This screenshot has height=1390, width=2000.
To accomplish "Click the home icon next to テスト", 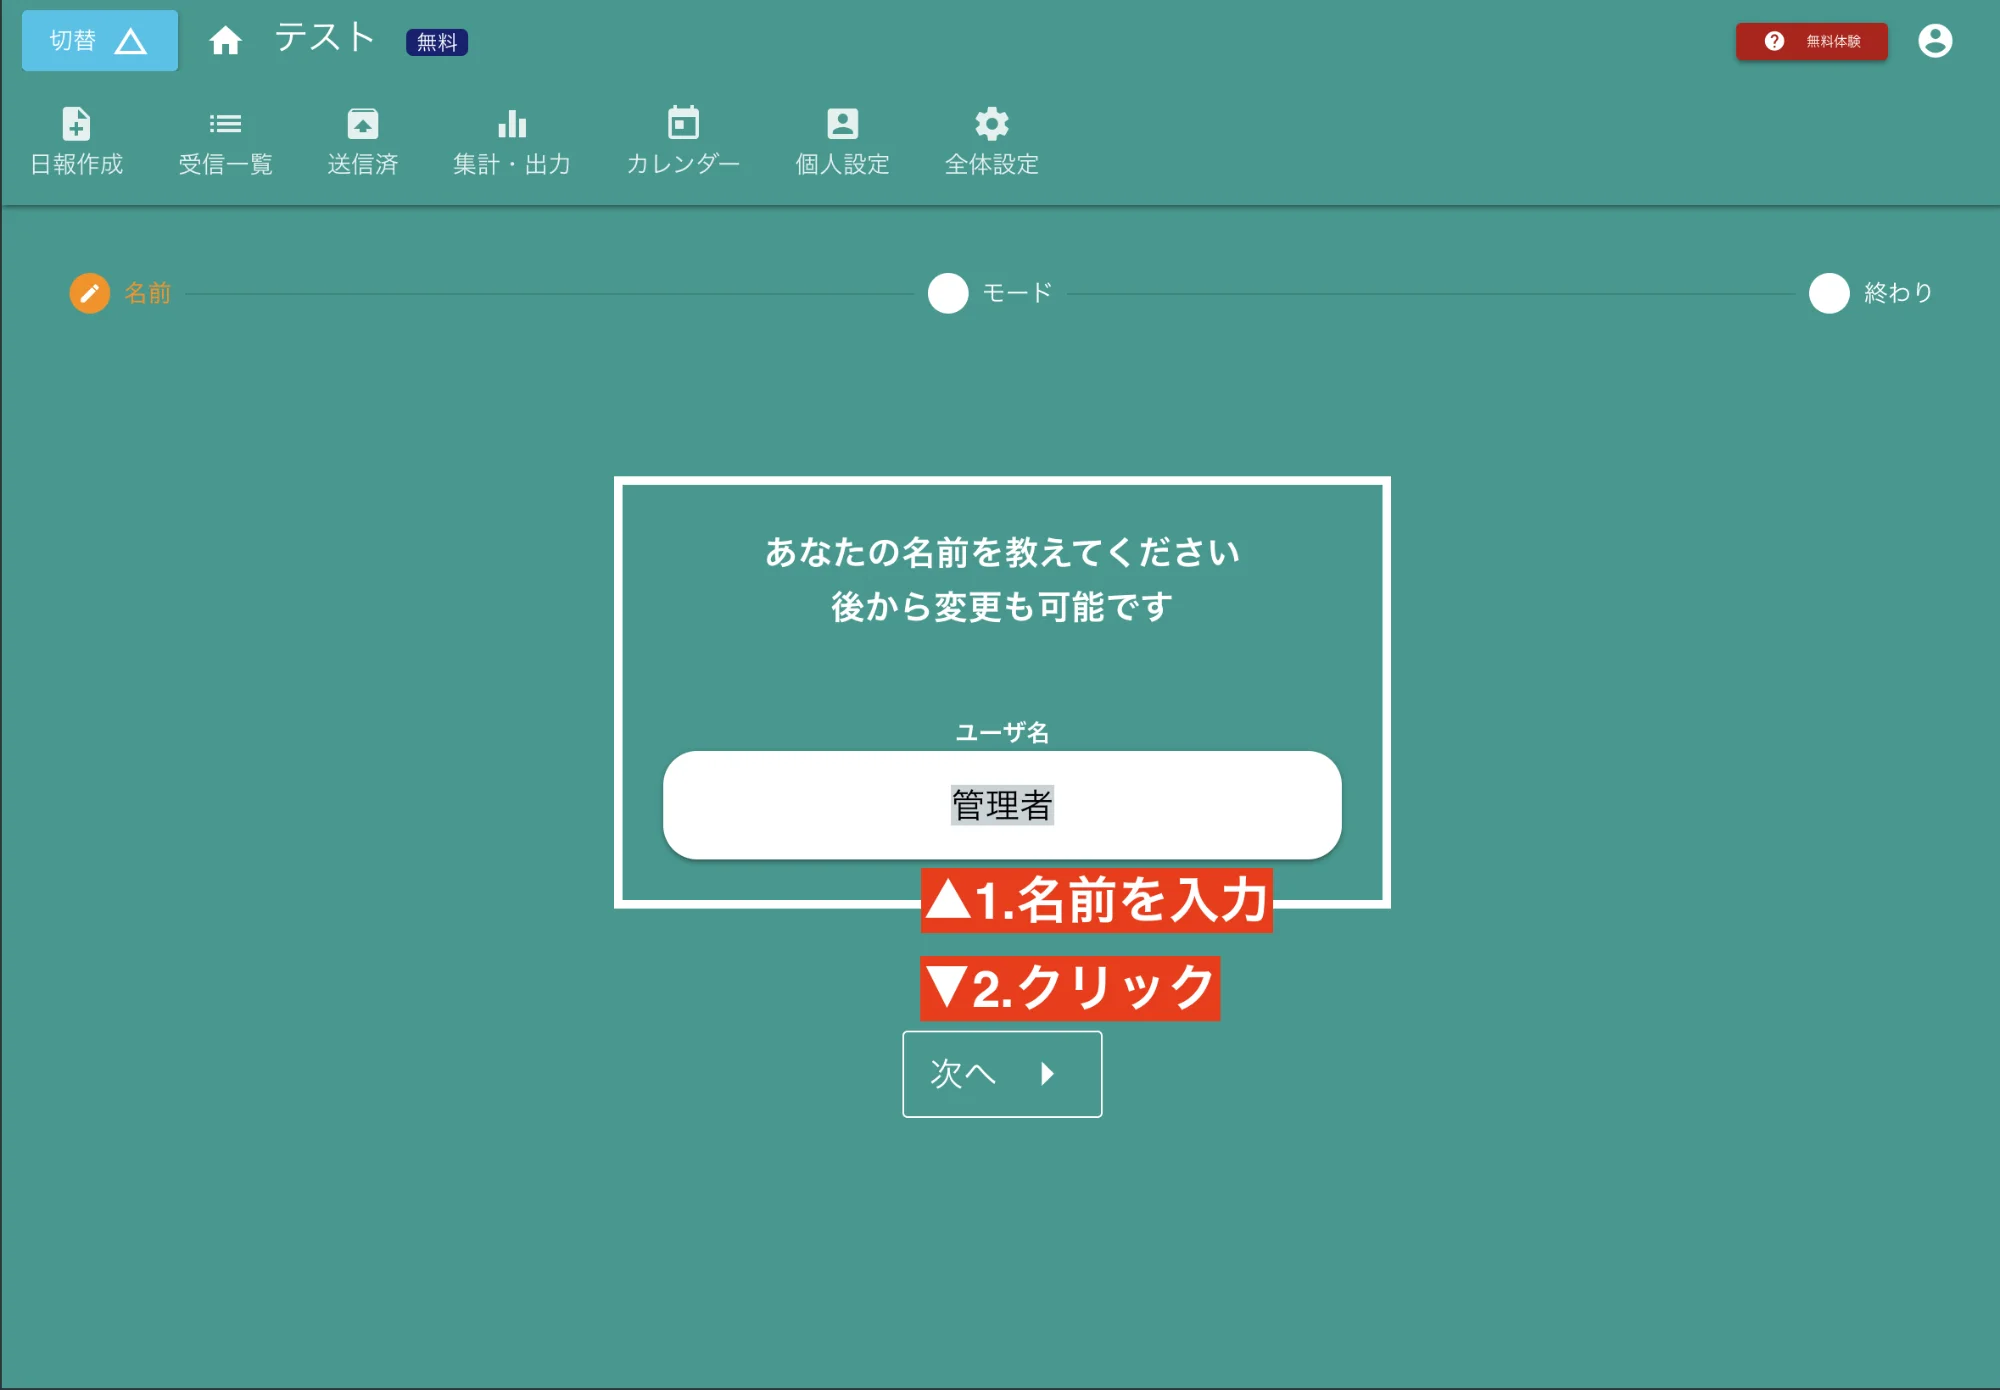I will point(225,40).
